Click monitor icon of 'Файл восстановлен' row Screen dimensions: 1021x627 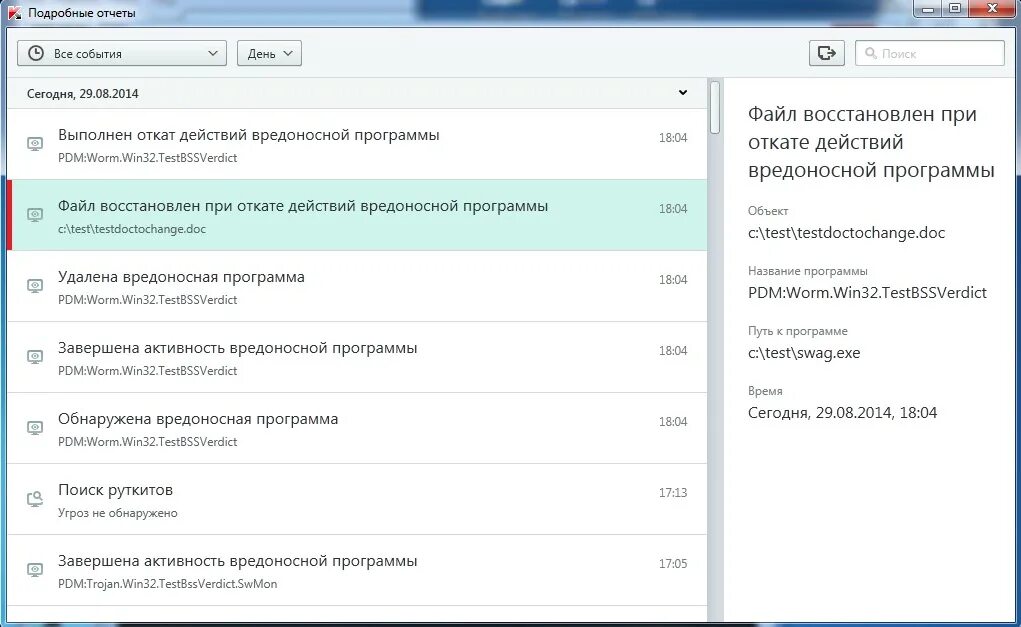(35, 215)
